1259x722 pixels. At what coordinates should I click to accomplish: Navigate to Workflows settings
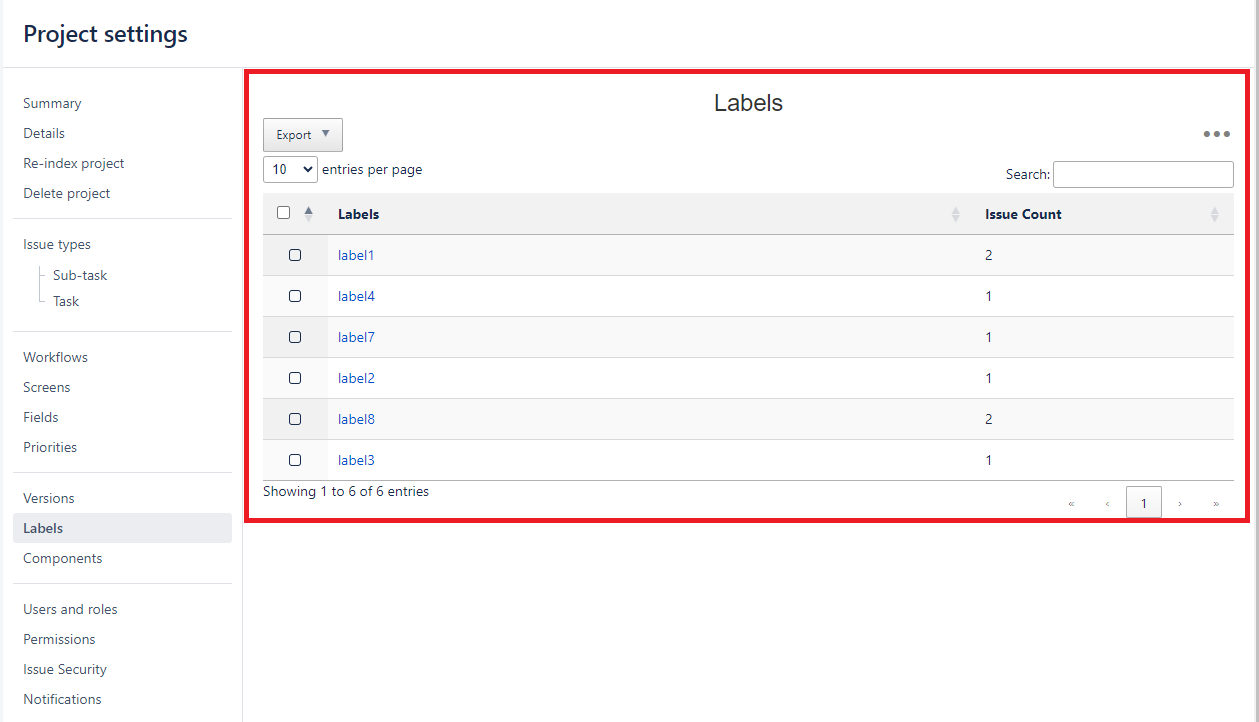click(55, 357)
